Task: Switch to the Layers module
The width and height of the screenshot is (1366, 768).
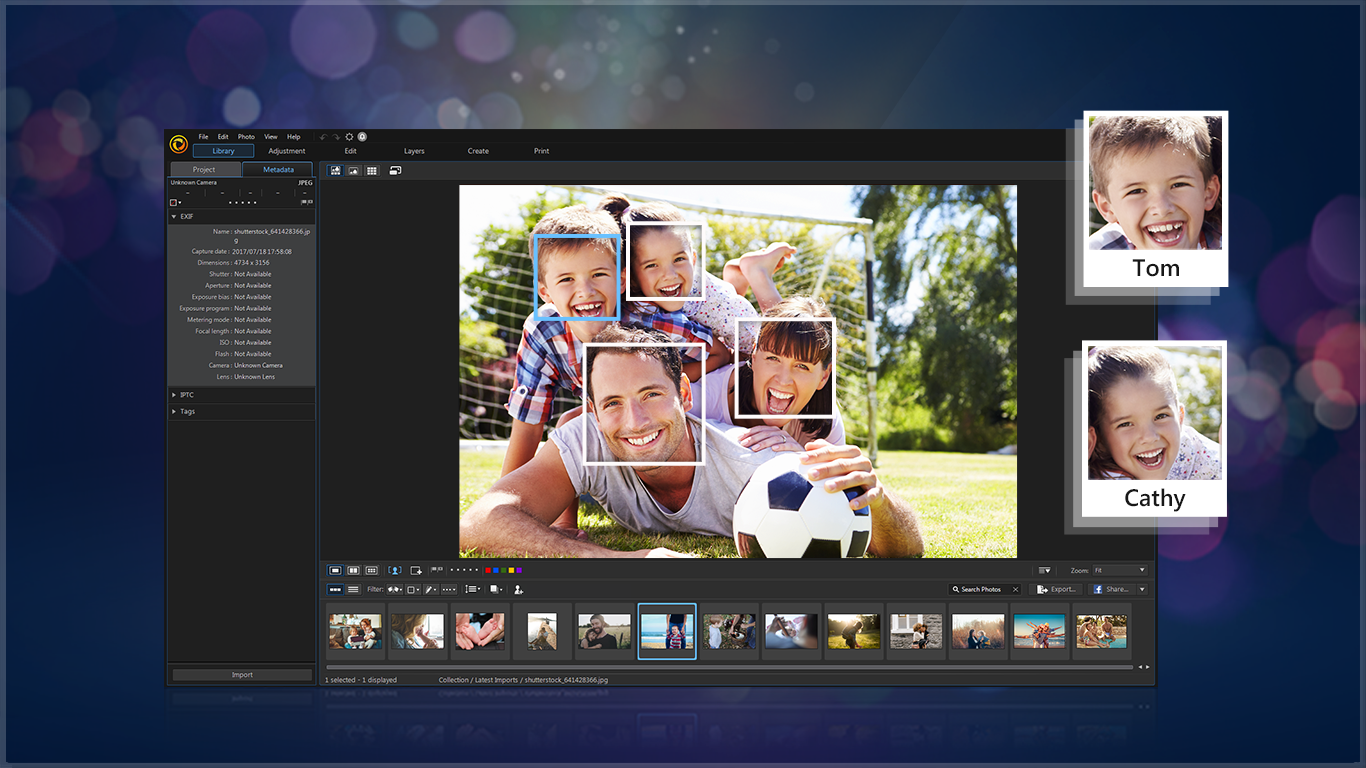Action: pos(414,151)
